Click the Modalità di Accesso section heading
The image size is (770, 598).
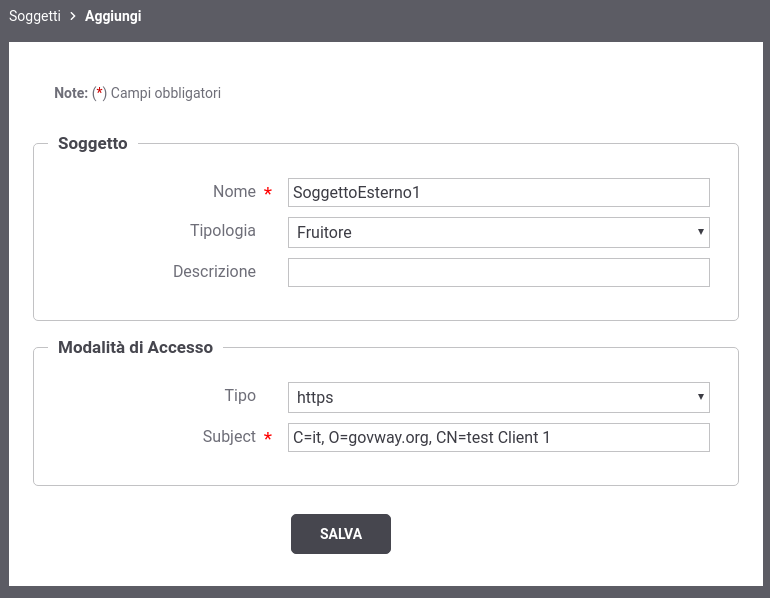136,348
